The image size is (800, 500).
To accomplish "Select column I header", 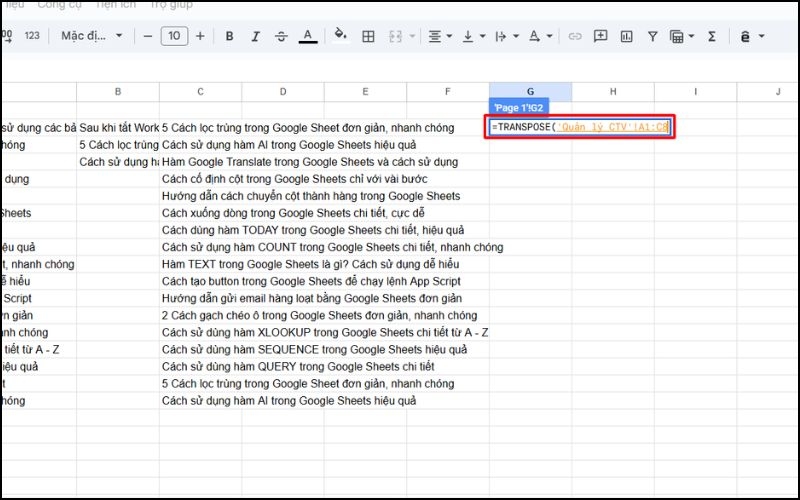I will [x=695, y=92].
